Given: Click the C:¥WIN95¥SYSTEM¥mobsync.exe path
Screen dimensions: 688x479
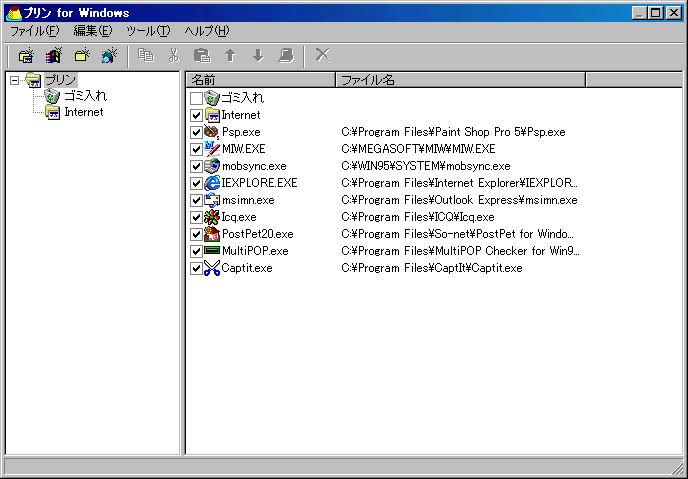Looking at the screenshot, I should 426,166.
